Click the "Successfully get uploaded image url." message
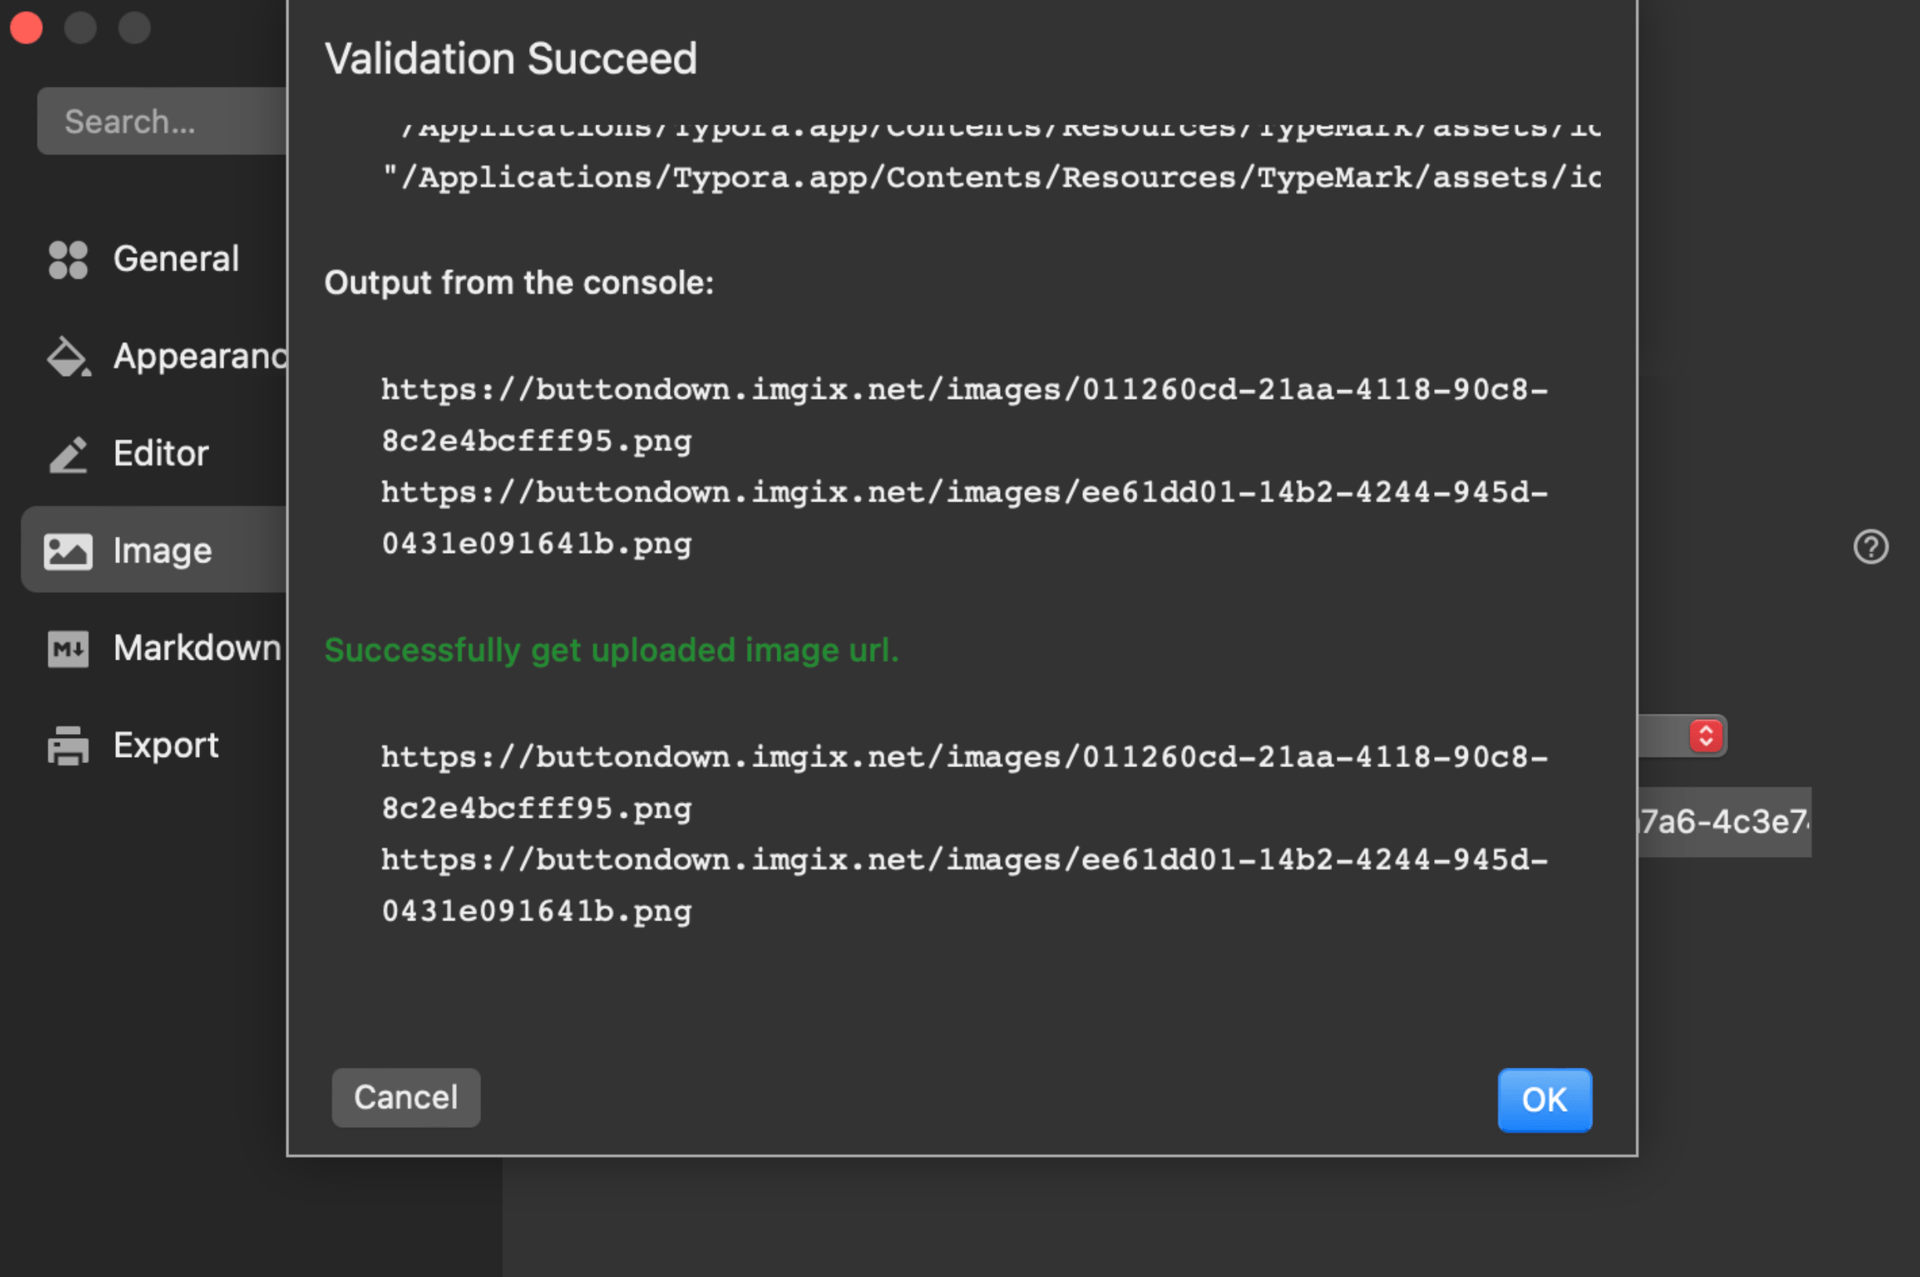 tap(611, 651)
